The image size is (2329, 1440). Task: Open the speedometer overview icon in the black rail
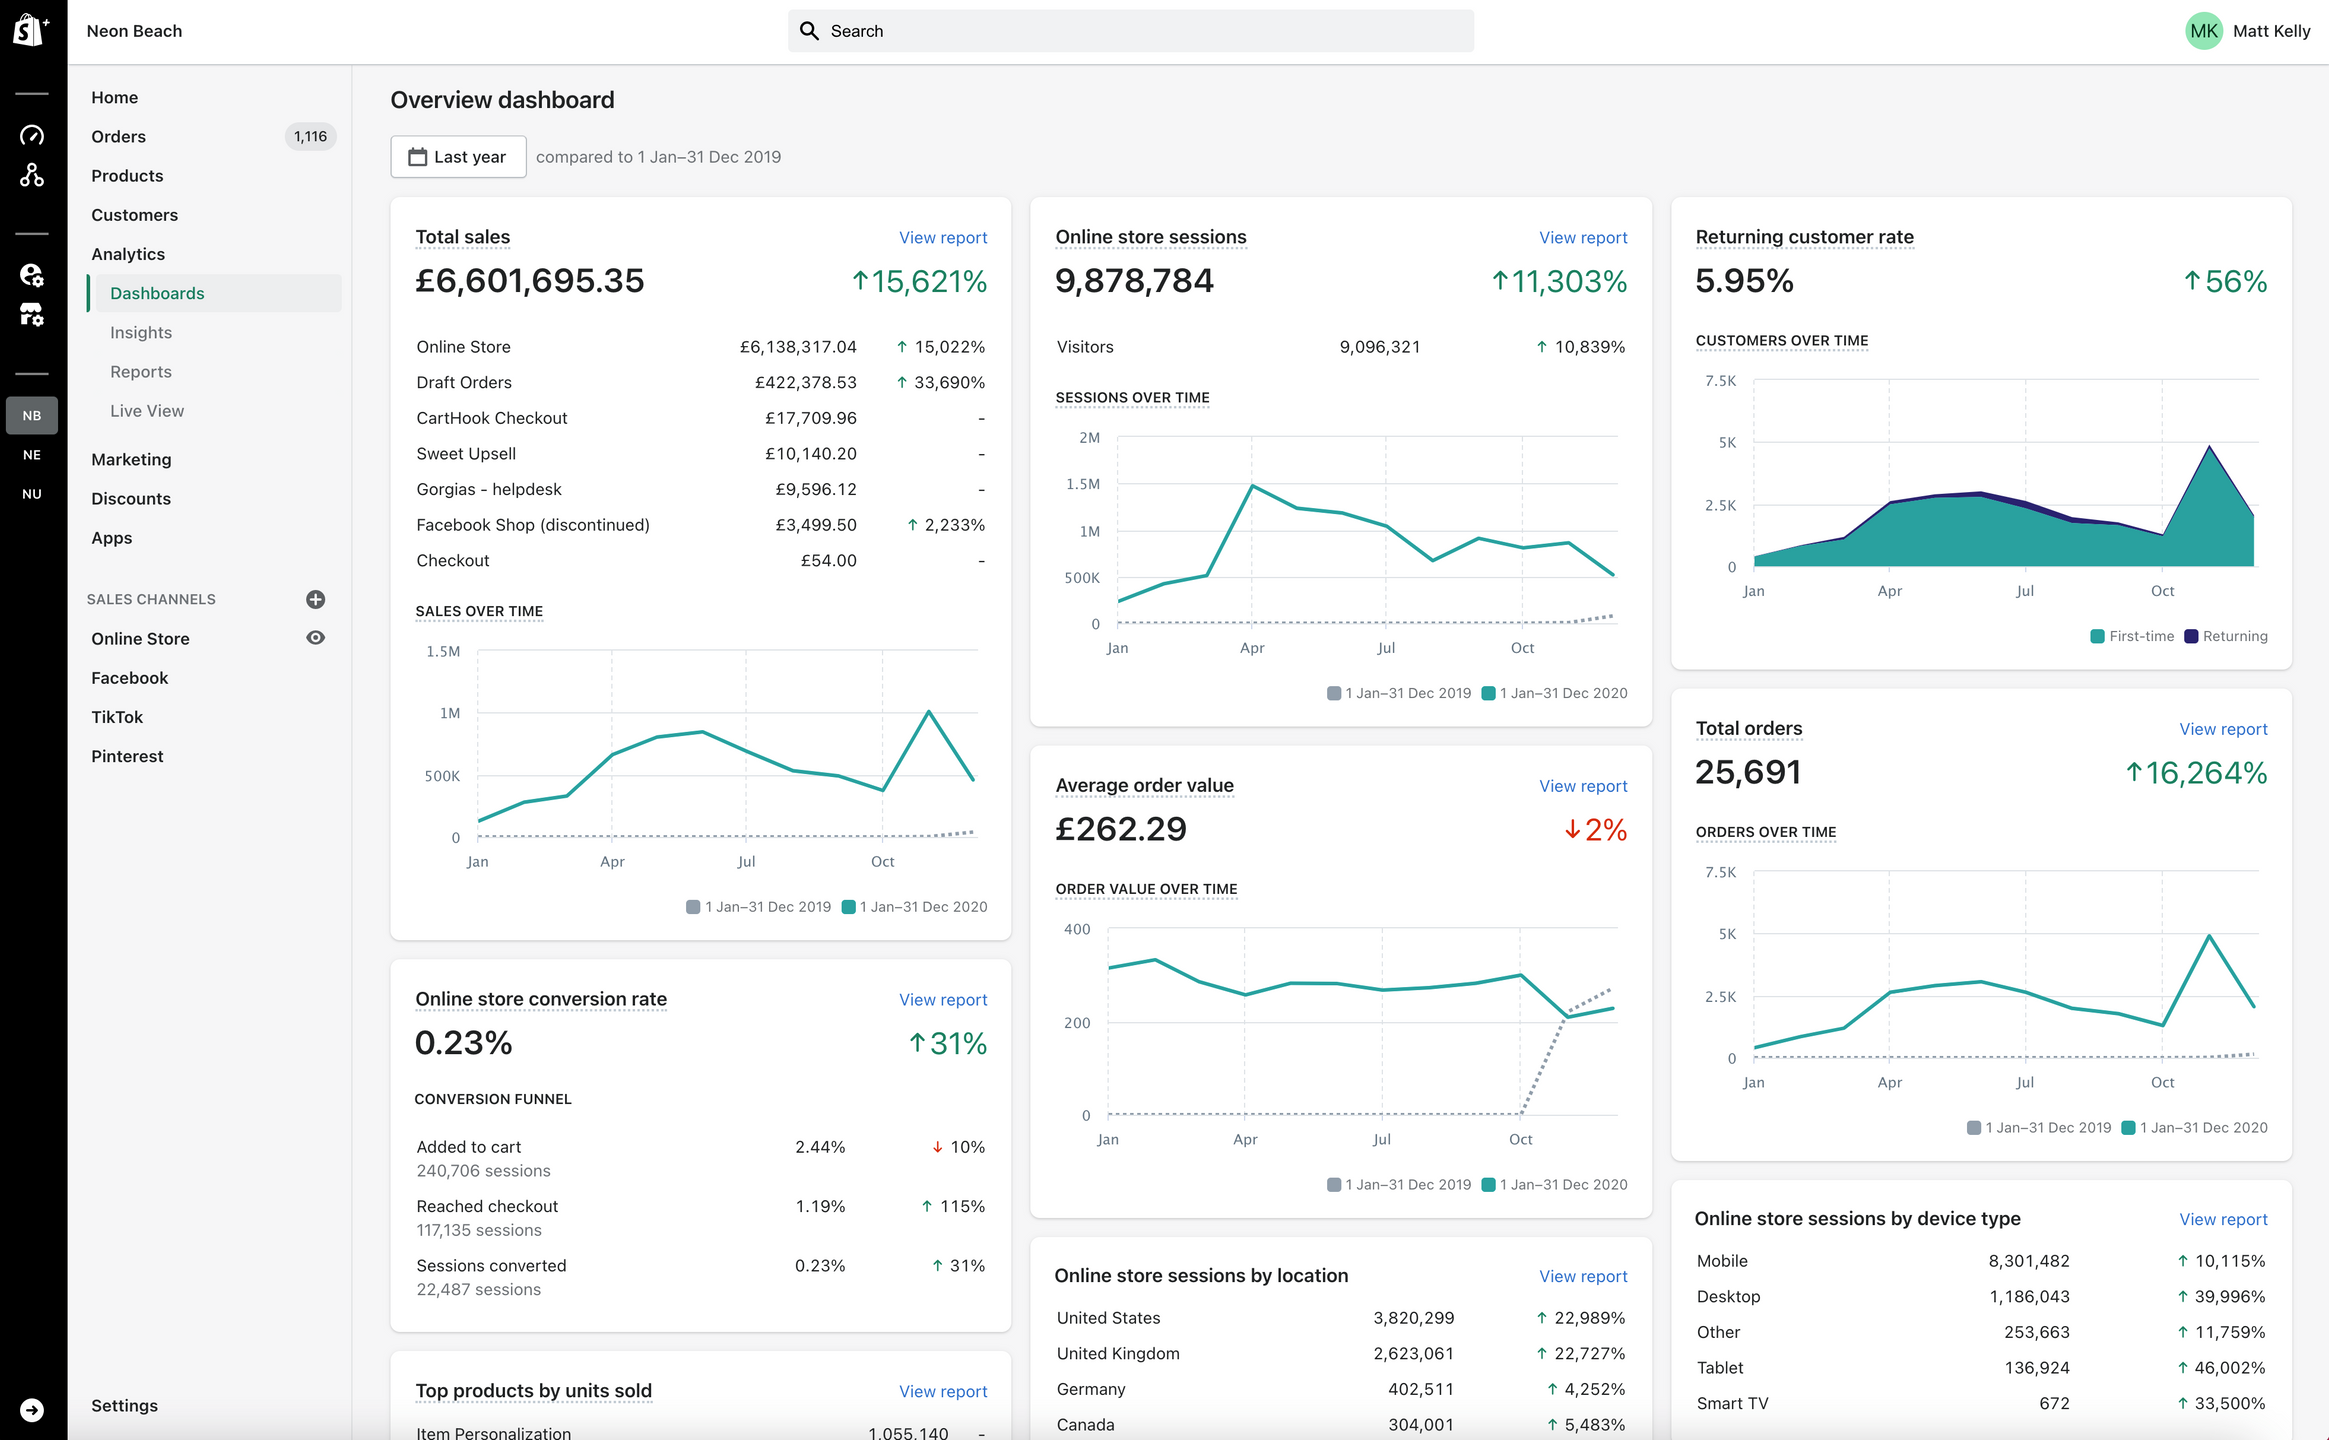coord(32,135)
